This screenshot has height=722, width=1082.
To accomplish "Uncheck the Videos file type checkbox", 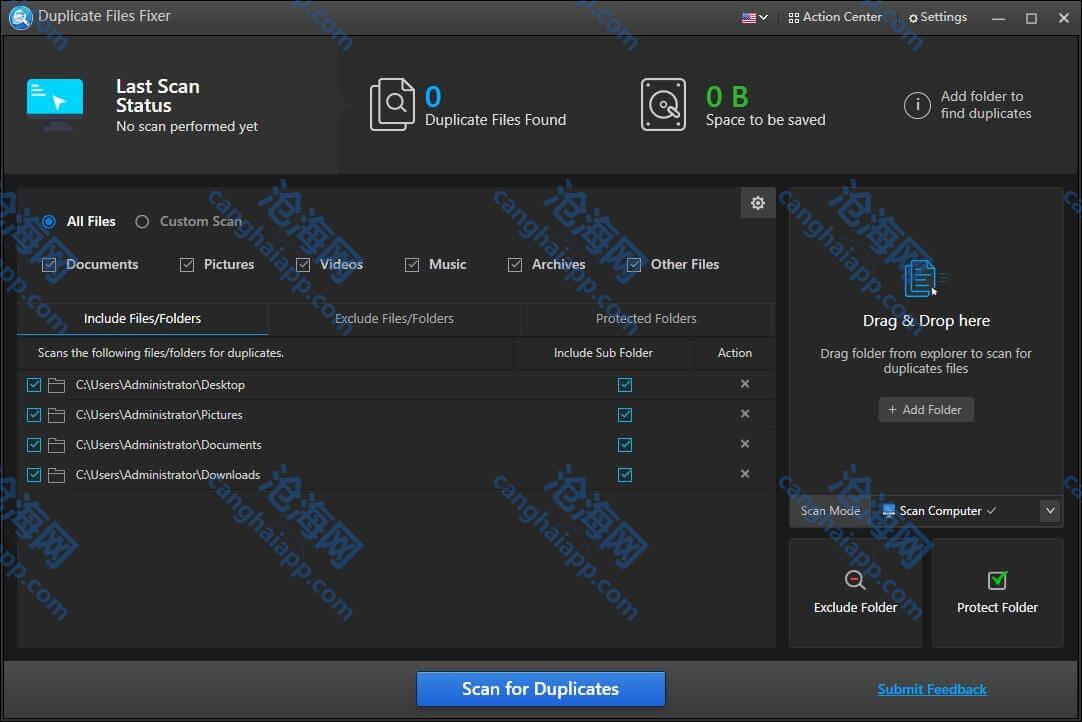I will [303, 265].
